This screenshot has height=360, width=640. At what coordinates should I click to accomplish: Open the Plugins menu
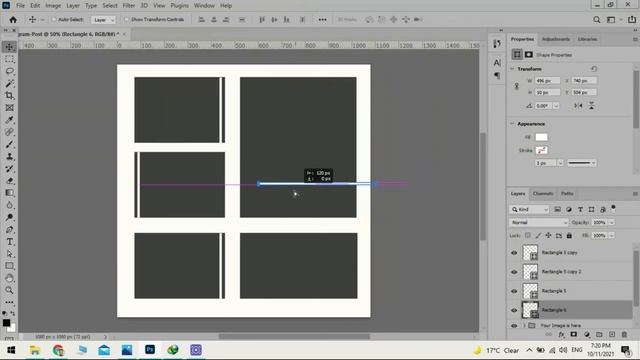click(180, 6)
